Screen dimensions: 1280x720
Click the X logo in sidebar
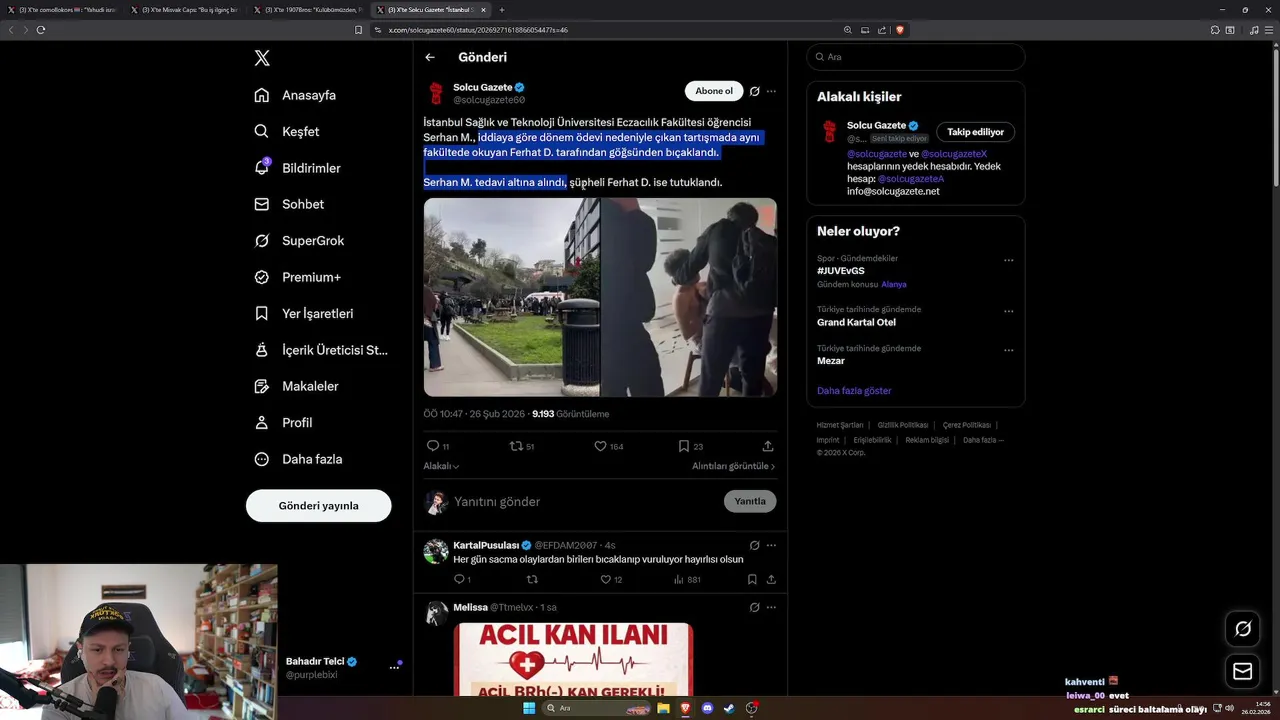[x=262, y=58]
